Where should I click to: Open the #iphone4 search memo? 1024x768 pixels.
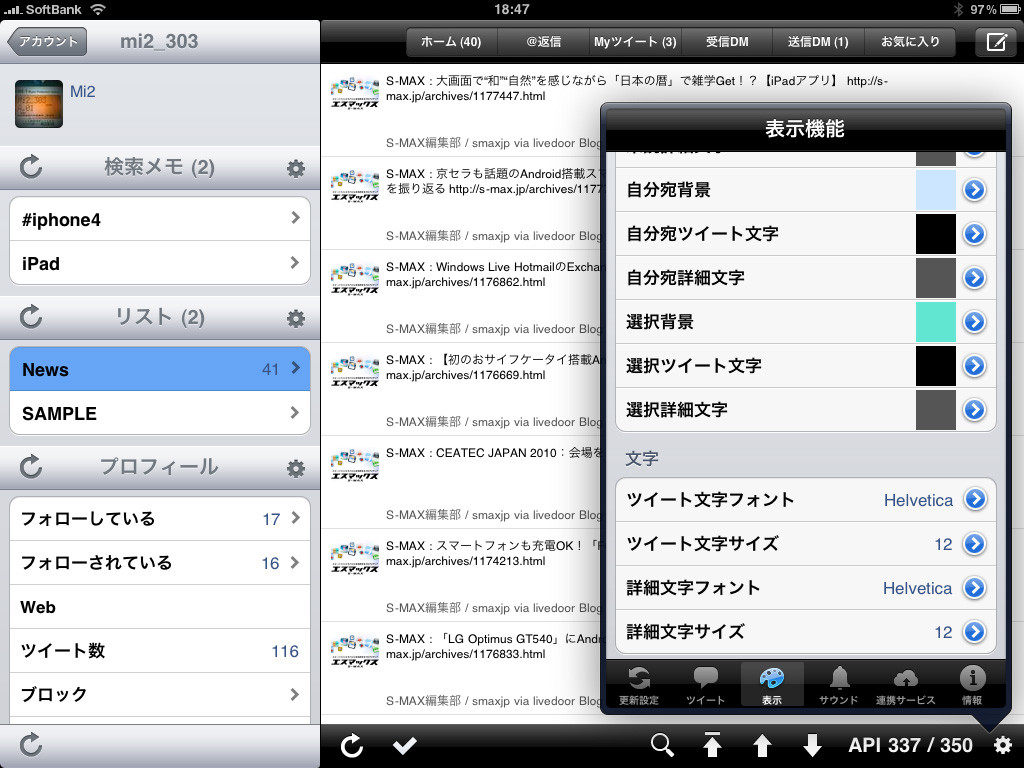[x=160, y=219]
